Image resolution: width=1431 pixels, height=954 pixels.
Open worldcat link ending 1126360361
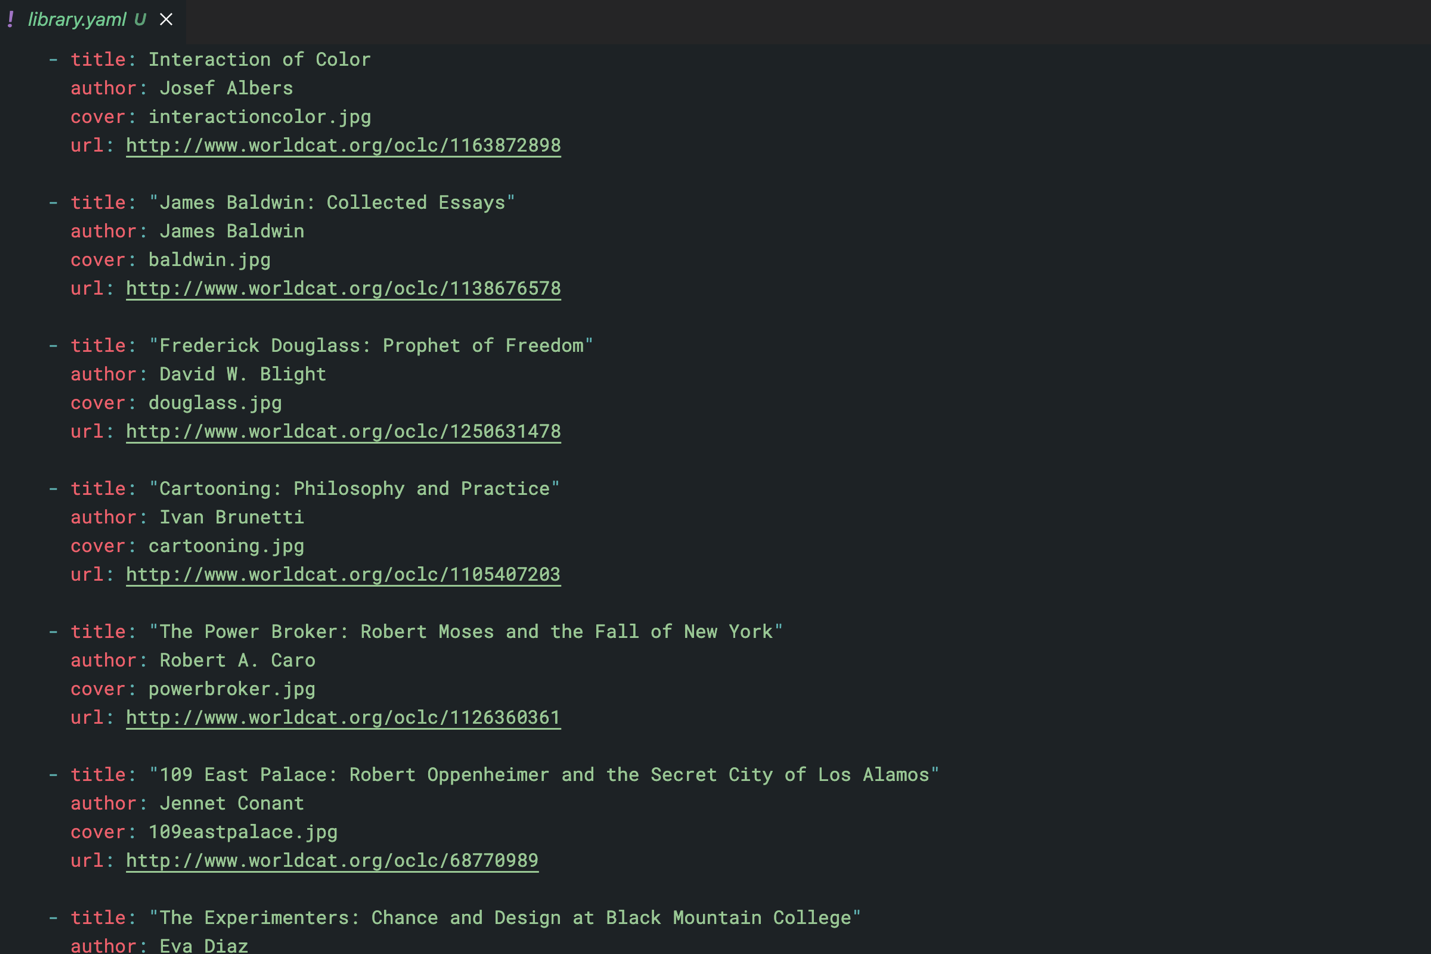tap(343, 718)
